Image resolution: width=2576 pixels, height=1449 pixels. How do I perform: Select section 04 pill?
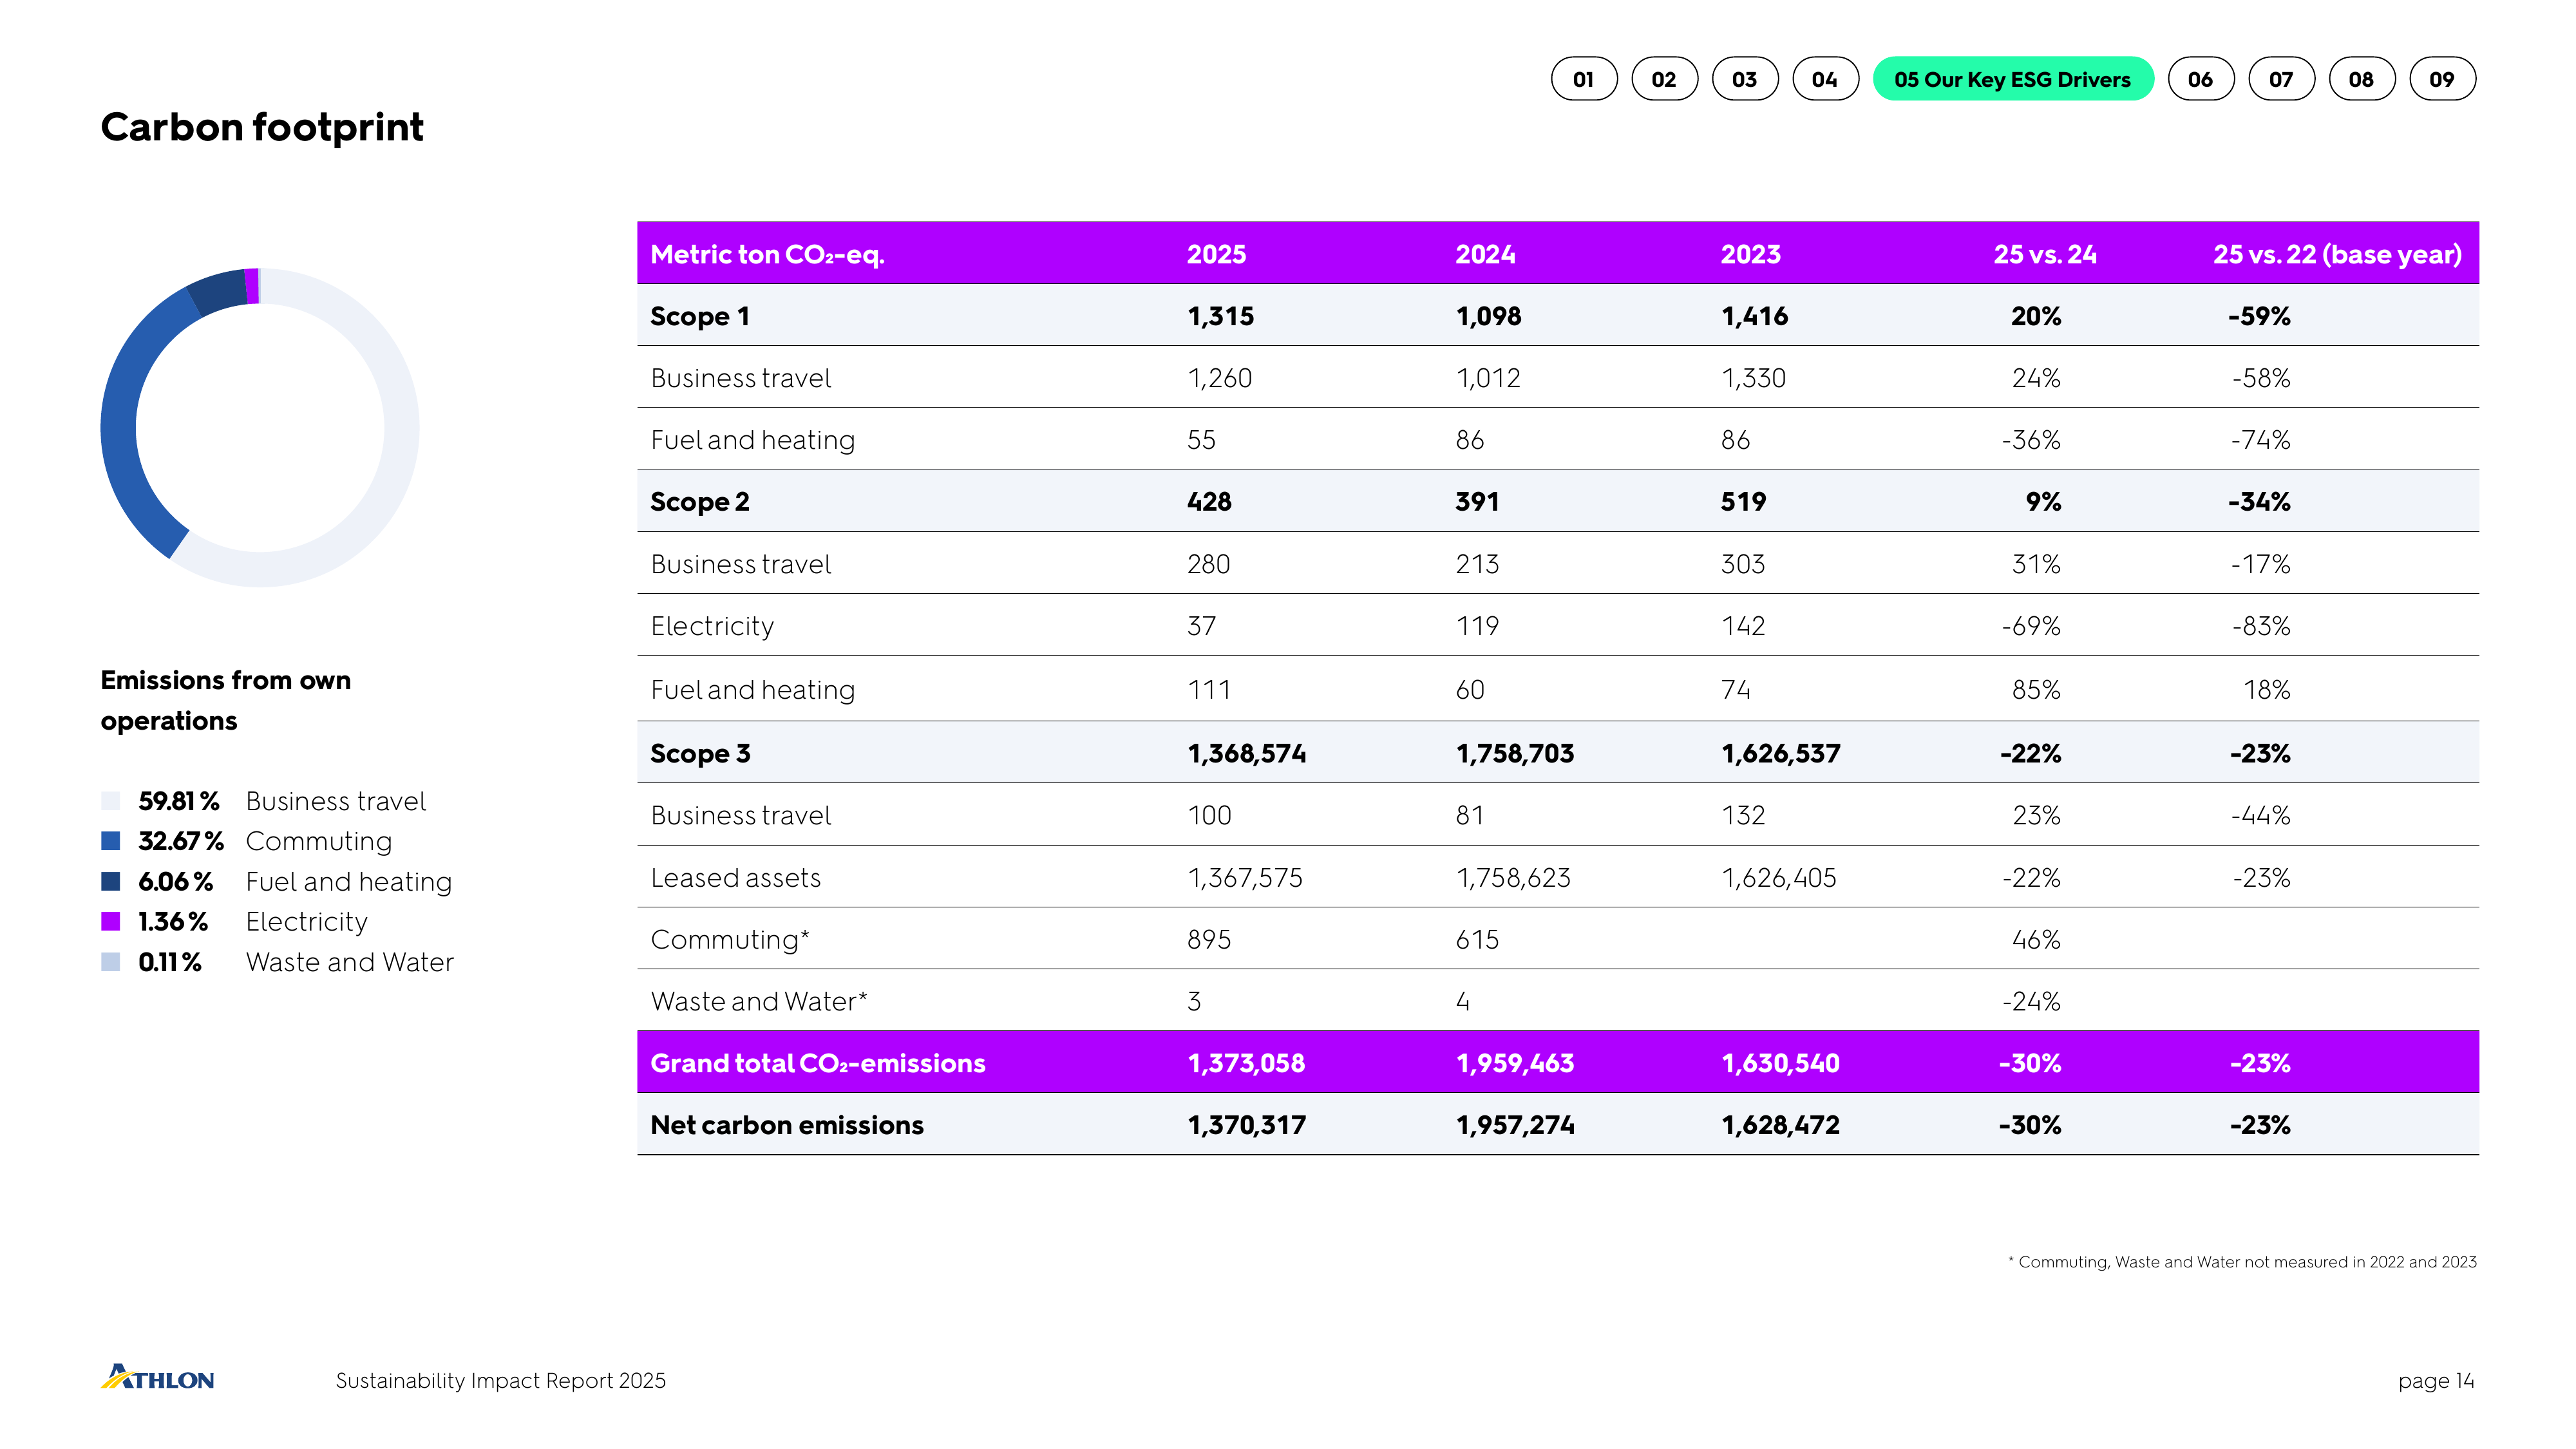[1825, 79]
